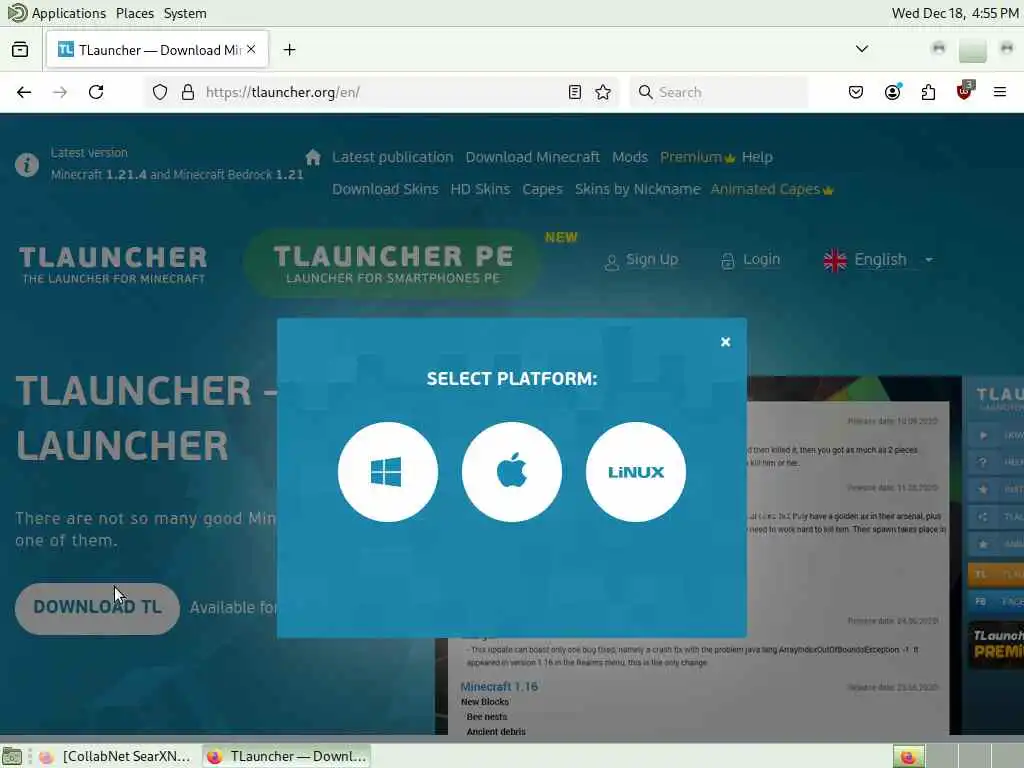Choose the Apple macOS platform icon
1024x768 pixels.
pyautogui.click(x=511, y=472)
